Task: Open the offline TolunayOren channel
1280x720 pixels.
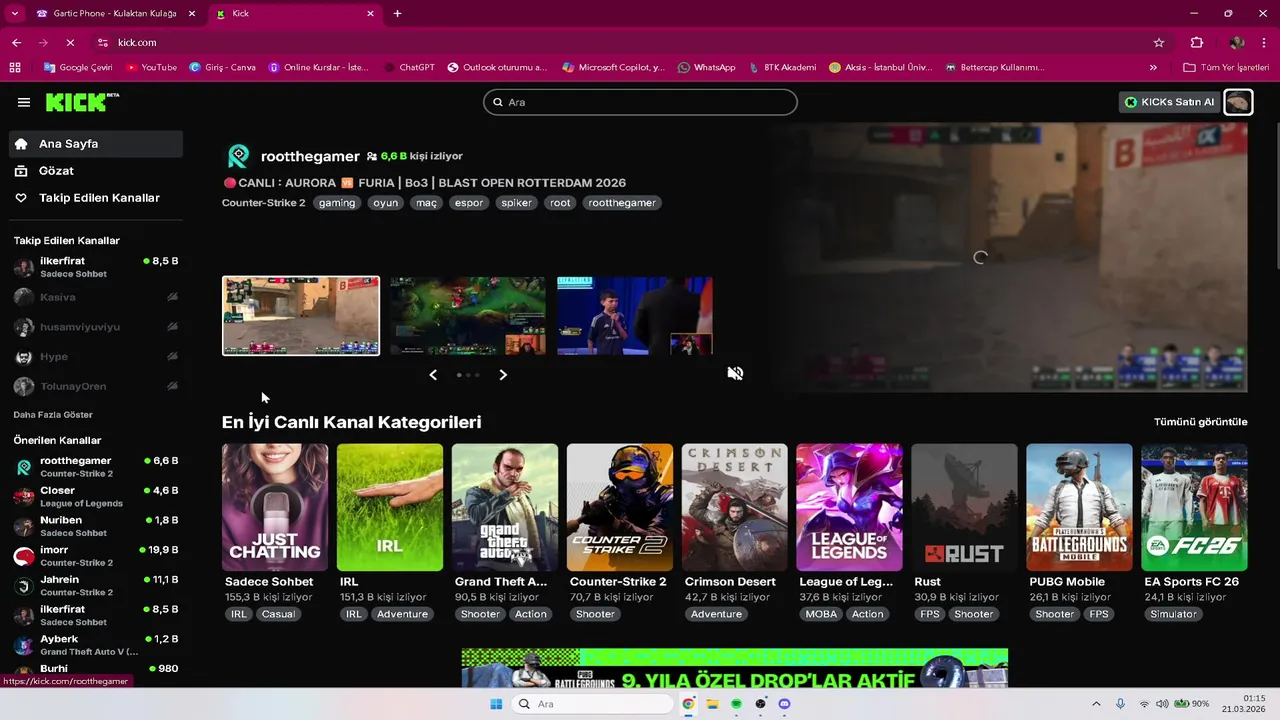Action: tap(96, 386)
